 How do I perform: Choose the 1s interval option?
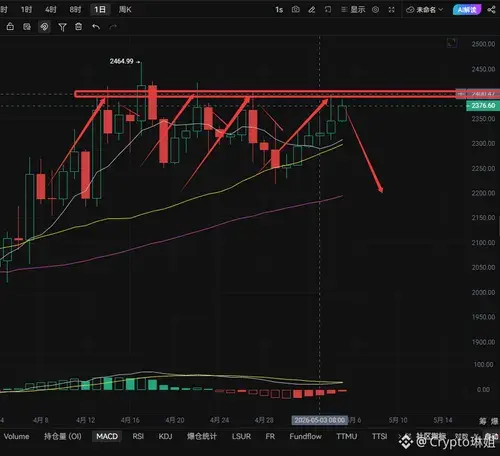point(279,10)
